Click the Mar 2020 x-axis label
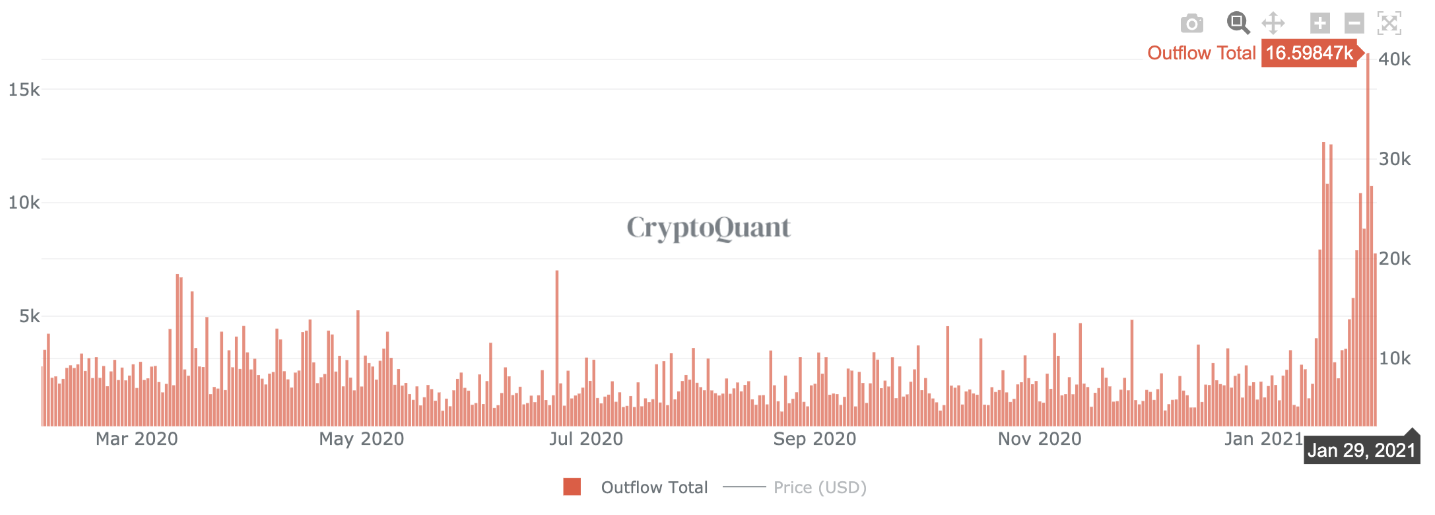 coord(136,439)
